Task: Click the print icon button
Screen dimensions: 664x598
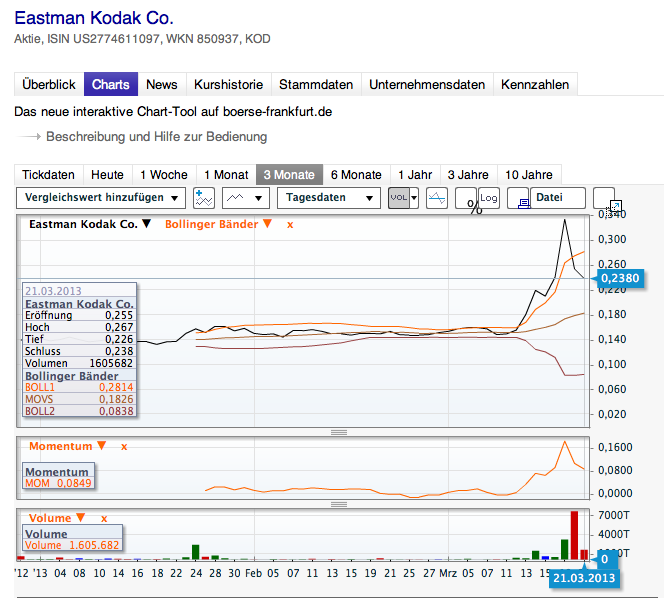Action: point(518,198)
